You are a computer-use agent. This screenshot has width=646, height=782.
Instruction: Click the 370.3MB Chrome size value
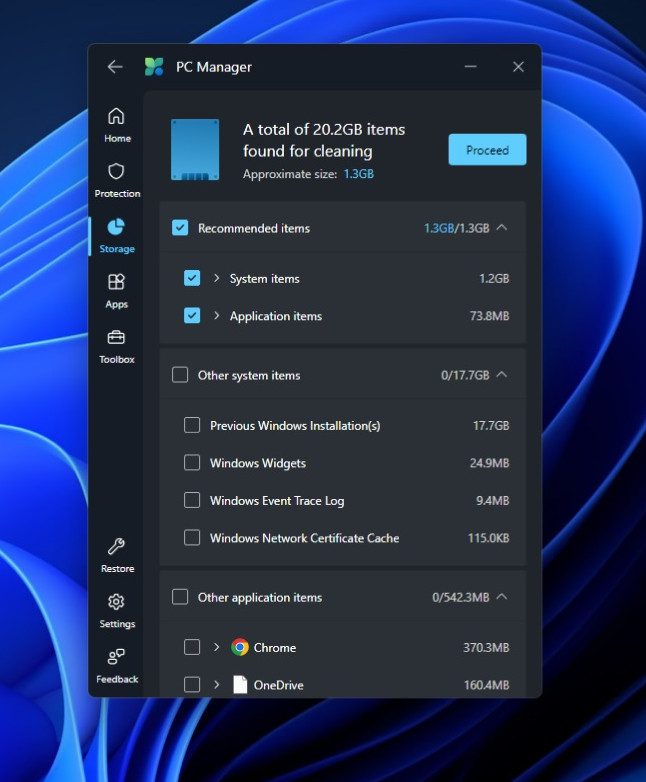486,647
